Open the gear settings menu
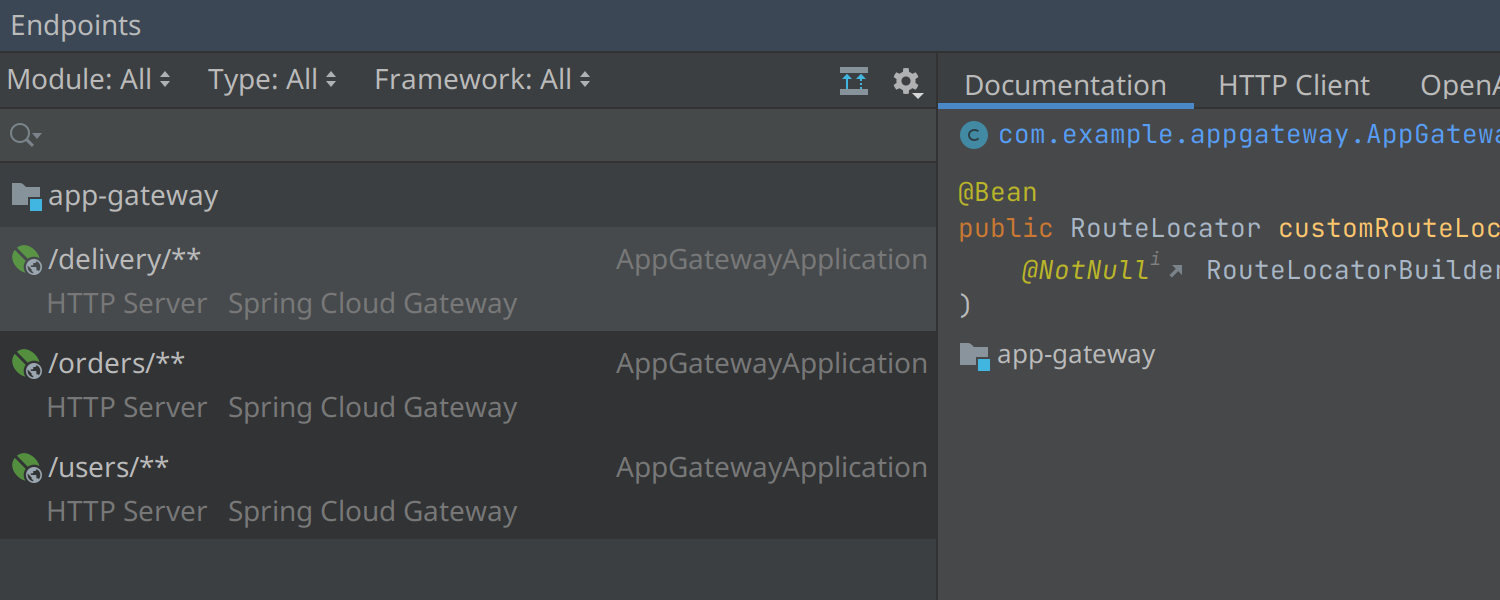 click(907, 82)
